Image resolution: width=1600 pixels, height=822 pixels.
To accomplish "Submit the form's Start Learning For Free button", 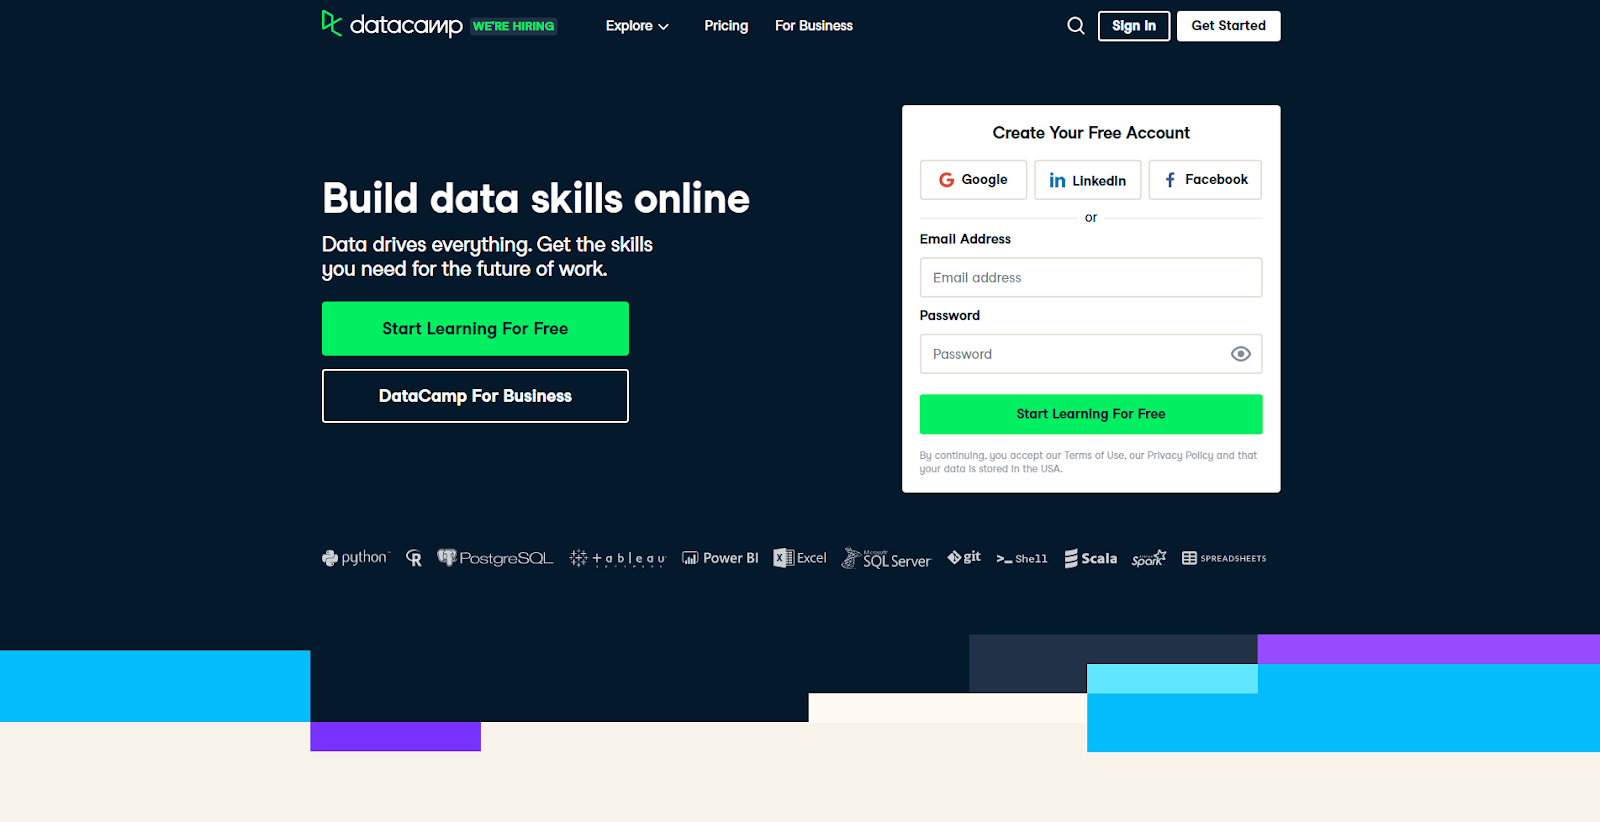I will tap(1091, 414).
